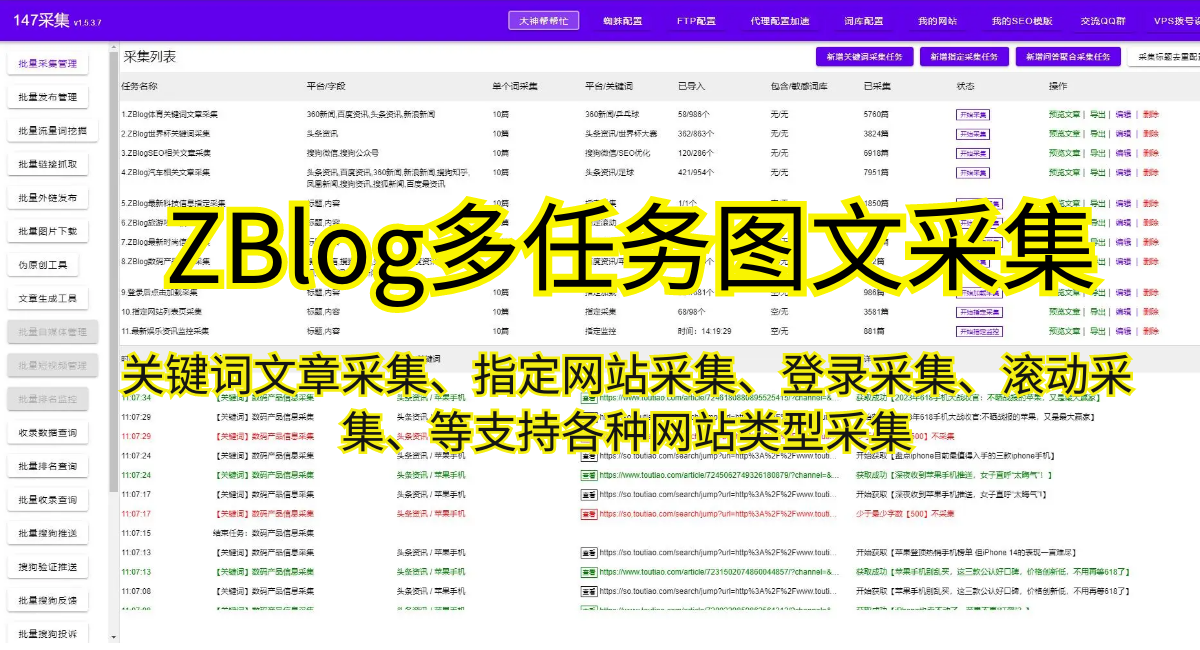The width and height of the screenshot is (1200, 650).
Task: Open 收录数据查询 sidebar item
Action: point(48,433)
